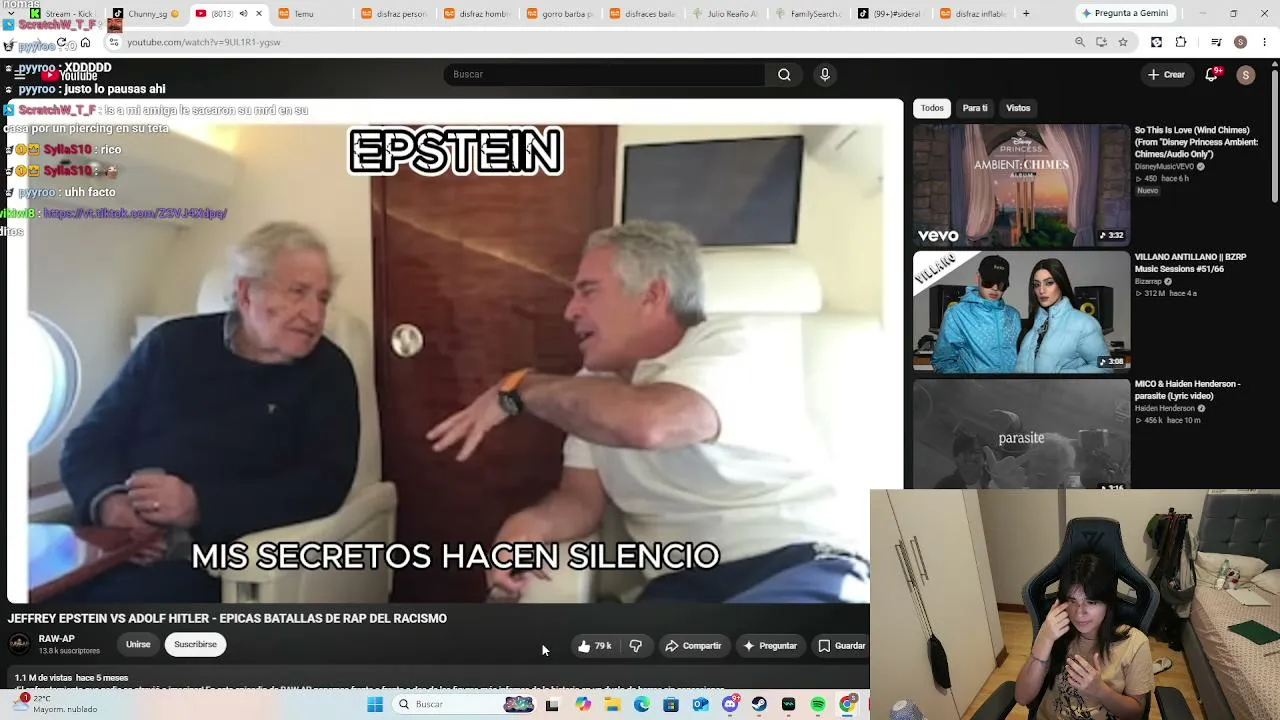The height and width of the screenshot is (720, 1280).
Task: Switch to the disfraz inflable tab
Action: [x=973, y=14]
